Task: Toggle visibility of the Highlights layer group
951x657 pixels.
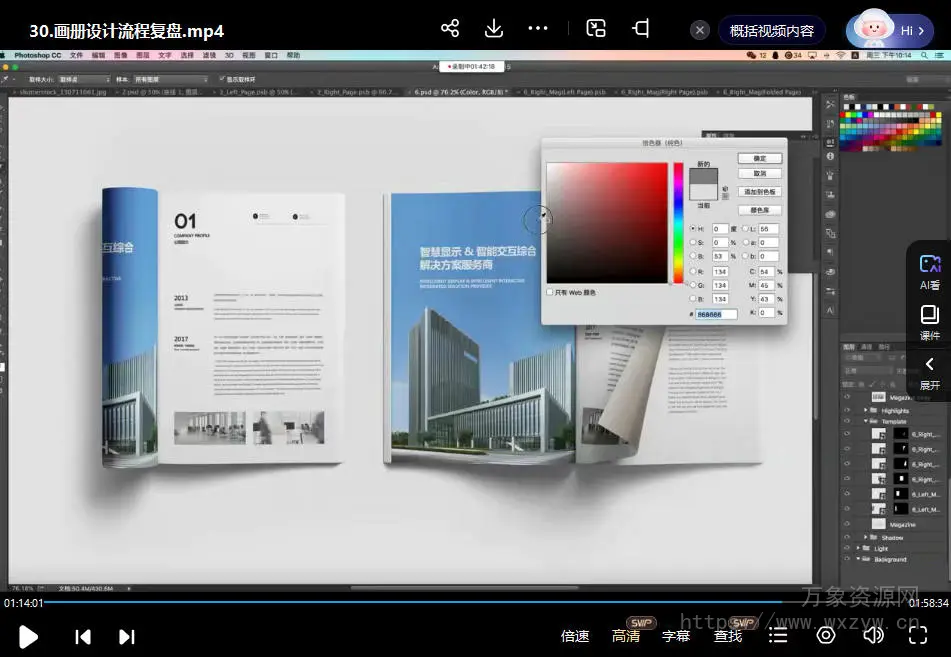Action: [847, 410]
